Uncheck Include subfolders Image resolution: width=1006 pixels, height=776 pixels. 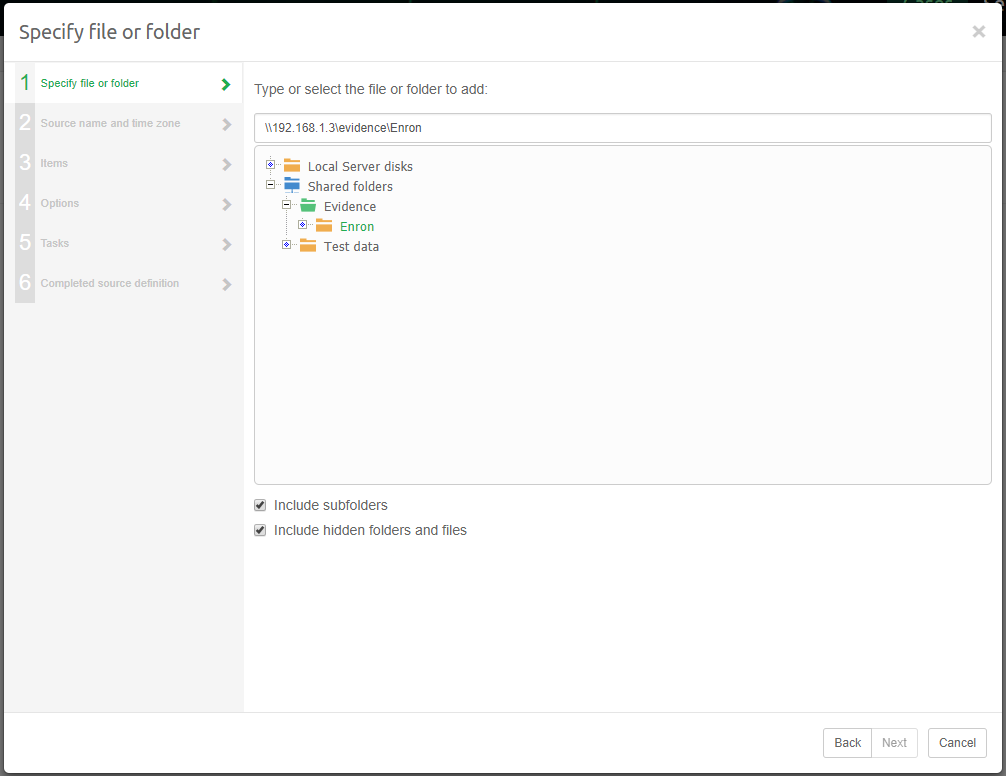(260, 505)
